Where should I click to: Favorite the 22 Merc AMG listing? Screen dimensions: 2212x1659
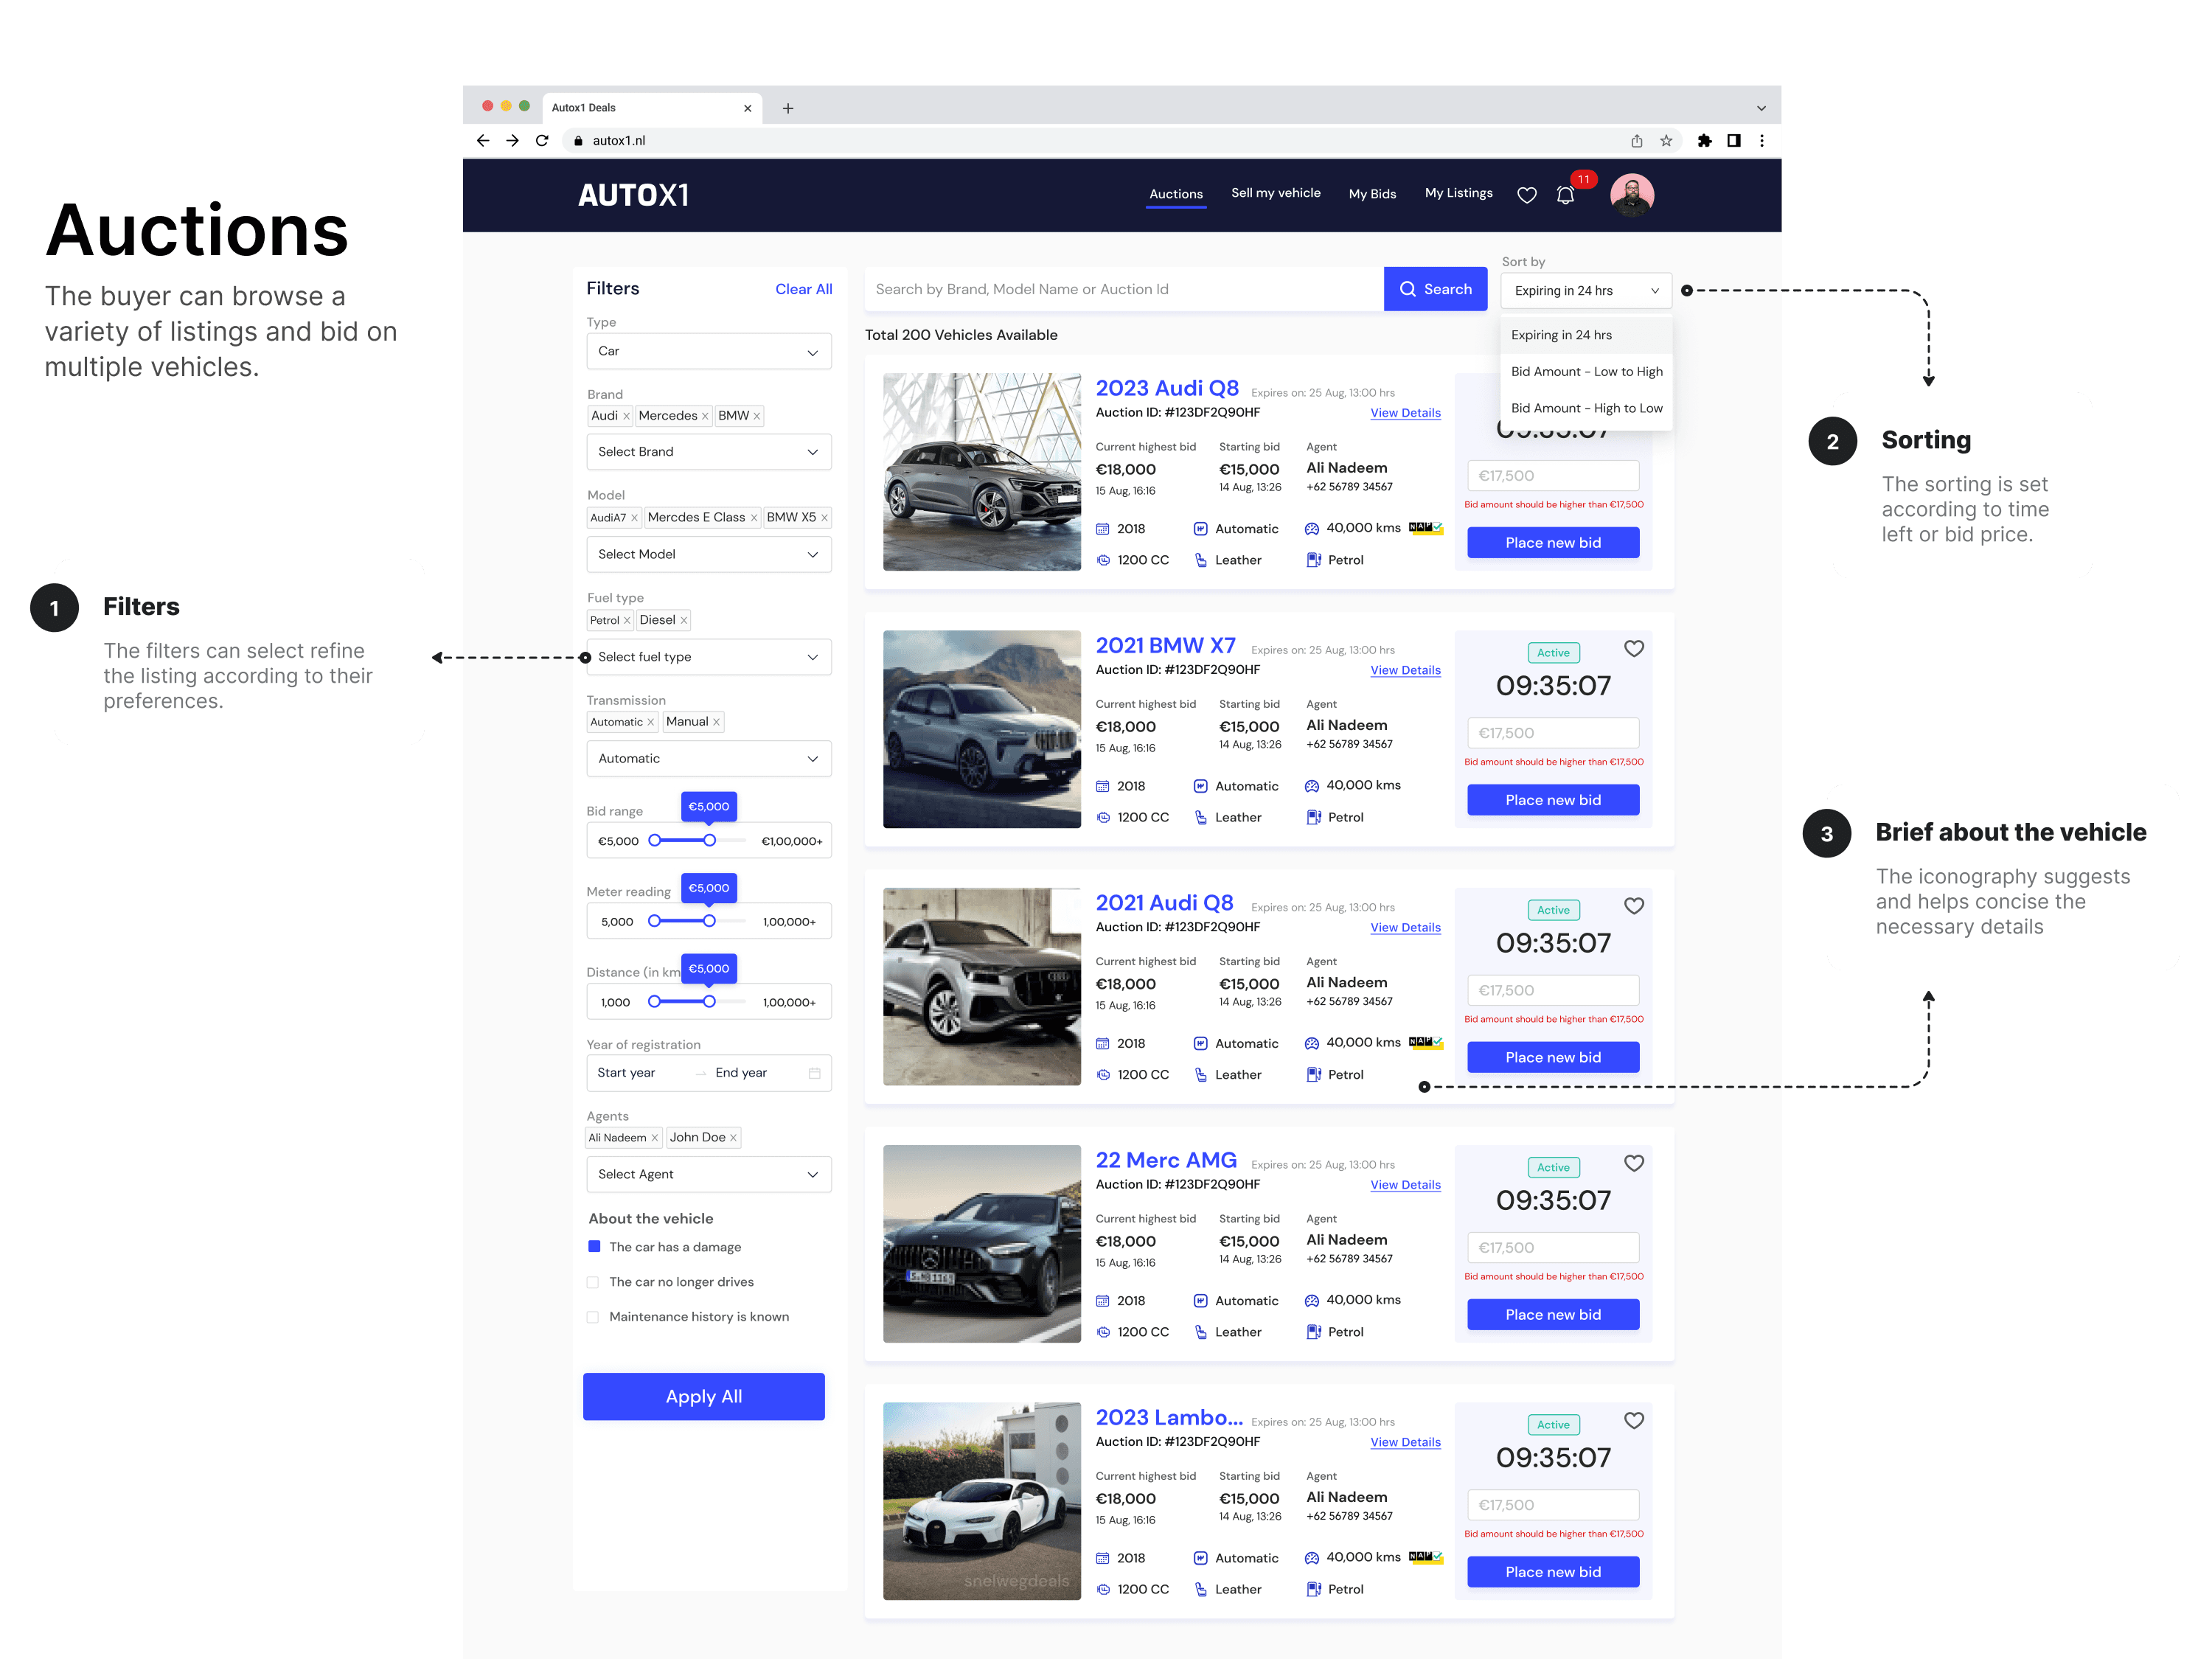(x=1634, y=1162)
